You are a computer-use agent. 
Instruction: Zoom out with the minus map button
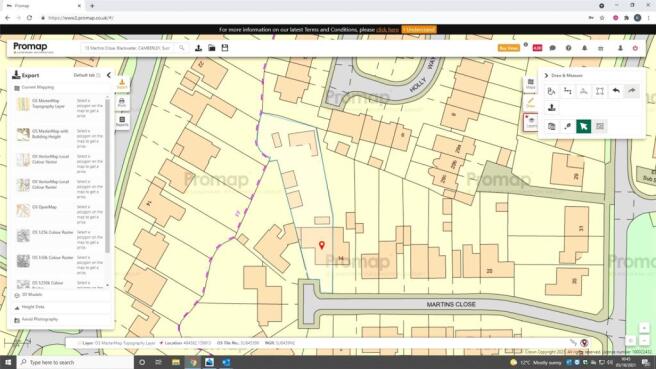coord(644,340)
